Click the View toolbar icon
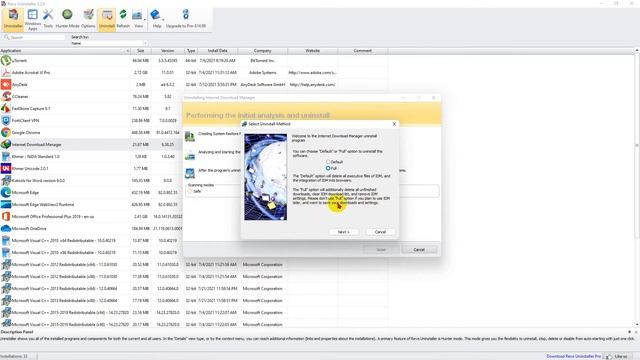Screen dimensions: 640x360 pos(137,19)
